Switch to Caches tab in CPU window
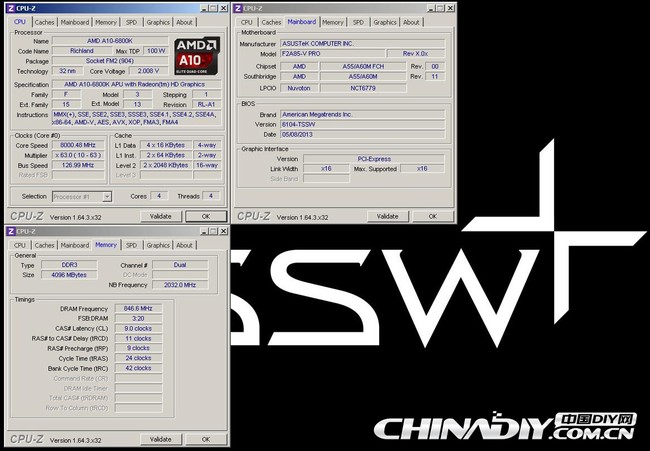The image size is (650, 451). pos(44,22)
